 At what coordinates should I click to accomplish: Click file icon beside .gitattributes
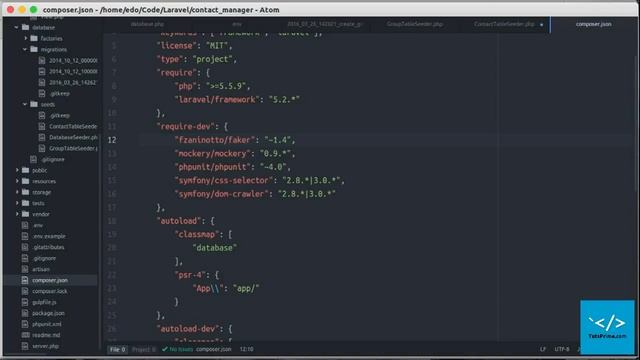tap(25, 247)
